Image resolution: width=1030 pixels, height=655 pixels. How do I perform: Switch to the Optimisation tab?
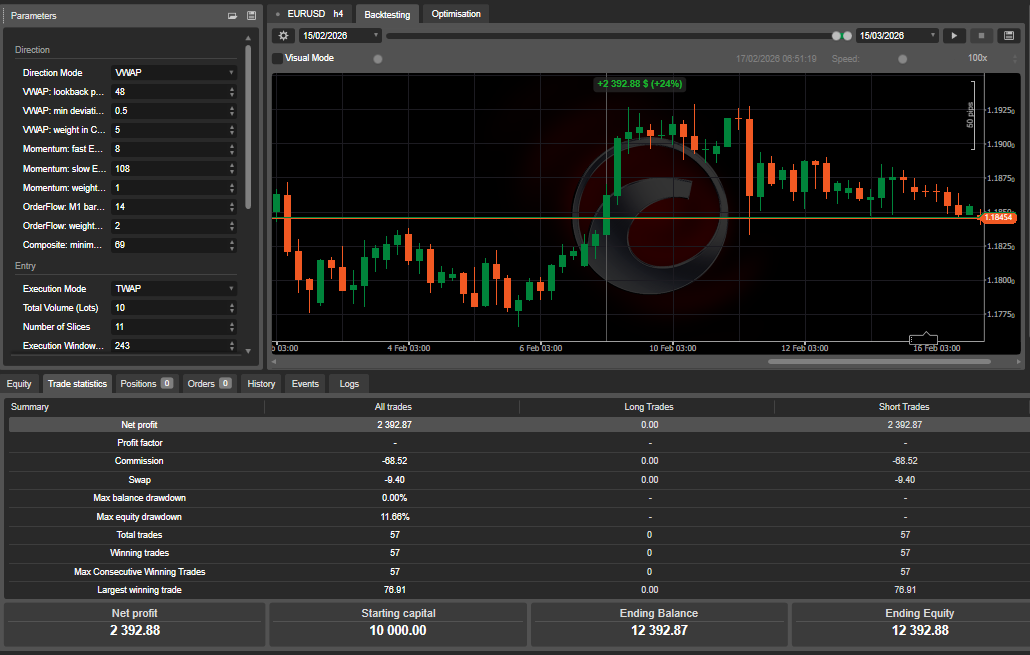455,13
